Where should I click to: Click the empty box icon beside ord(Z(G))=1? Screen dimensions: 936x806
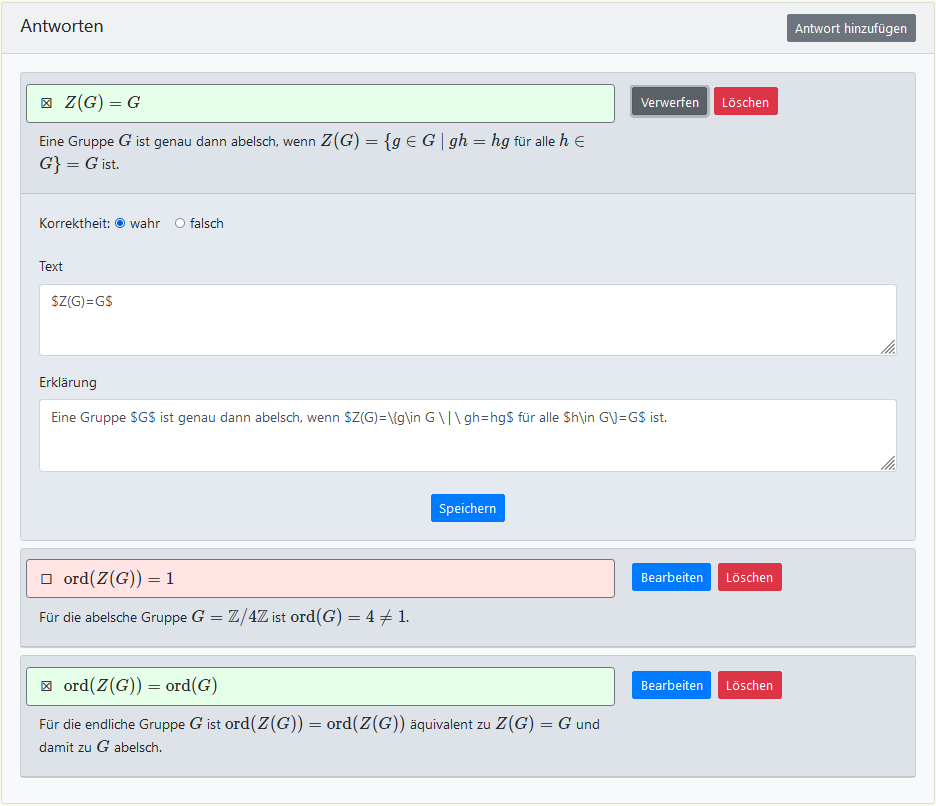point(46,579)
